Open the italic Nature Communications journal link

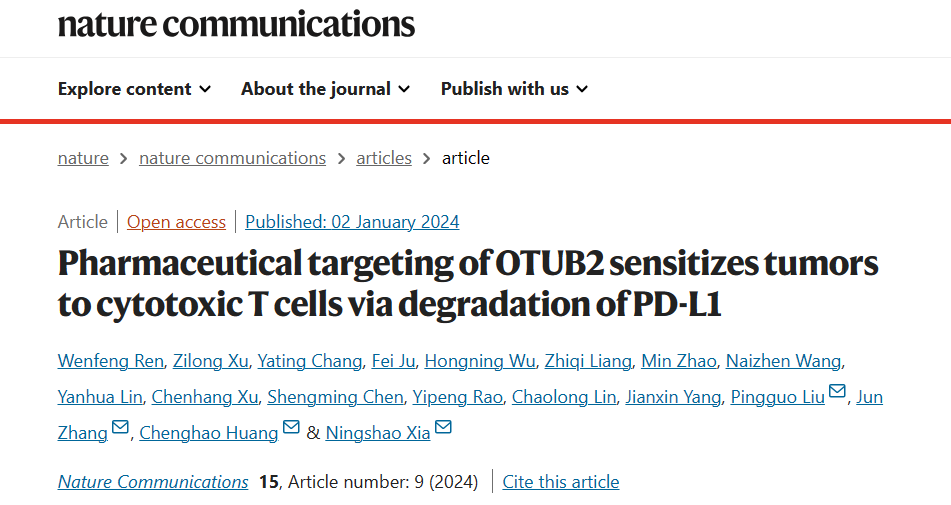[153, 482]
